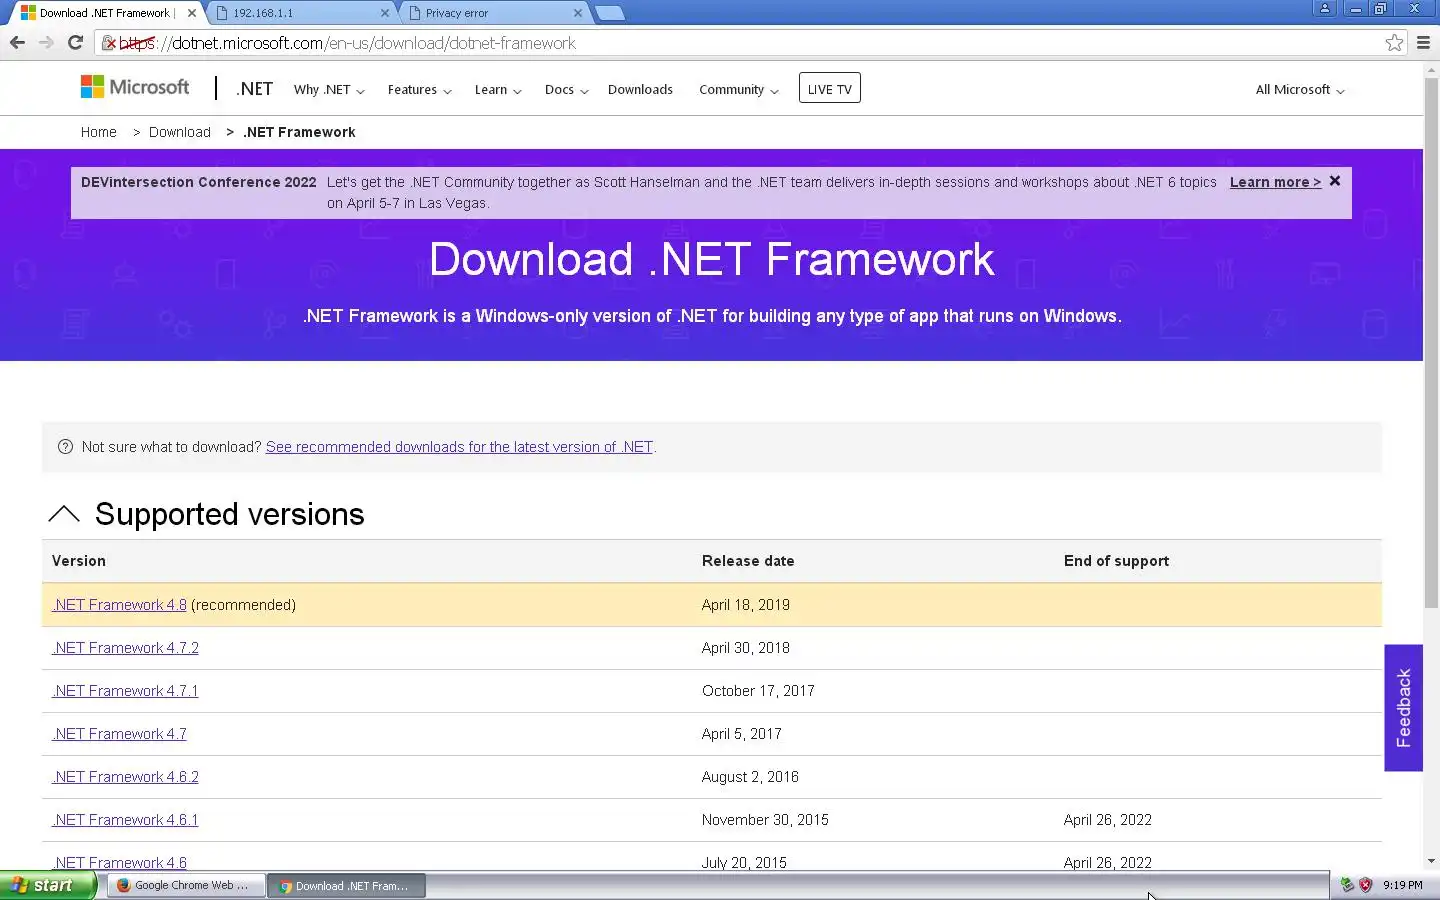Open .NET Framework 4.7.1 link
The image size is (1440, 900).
click(x=125, y=691)
